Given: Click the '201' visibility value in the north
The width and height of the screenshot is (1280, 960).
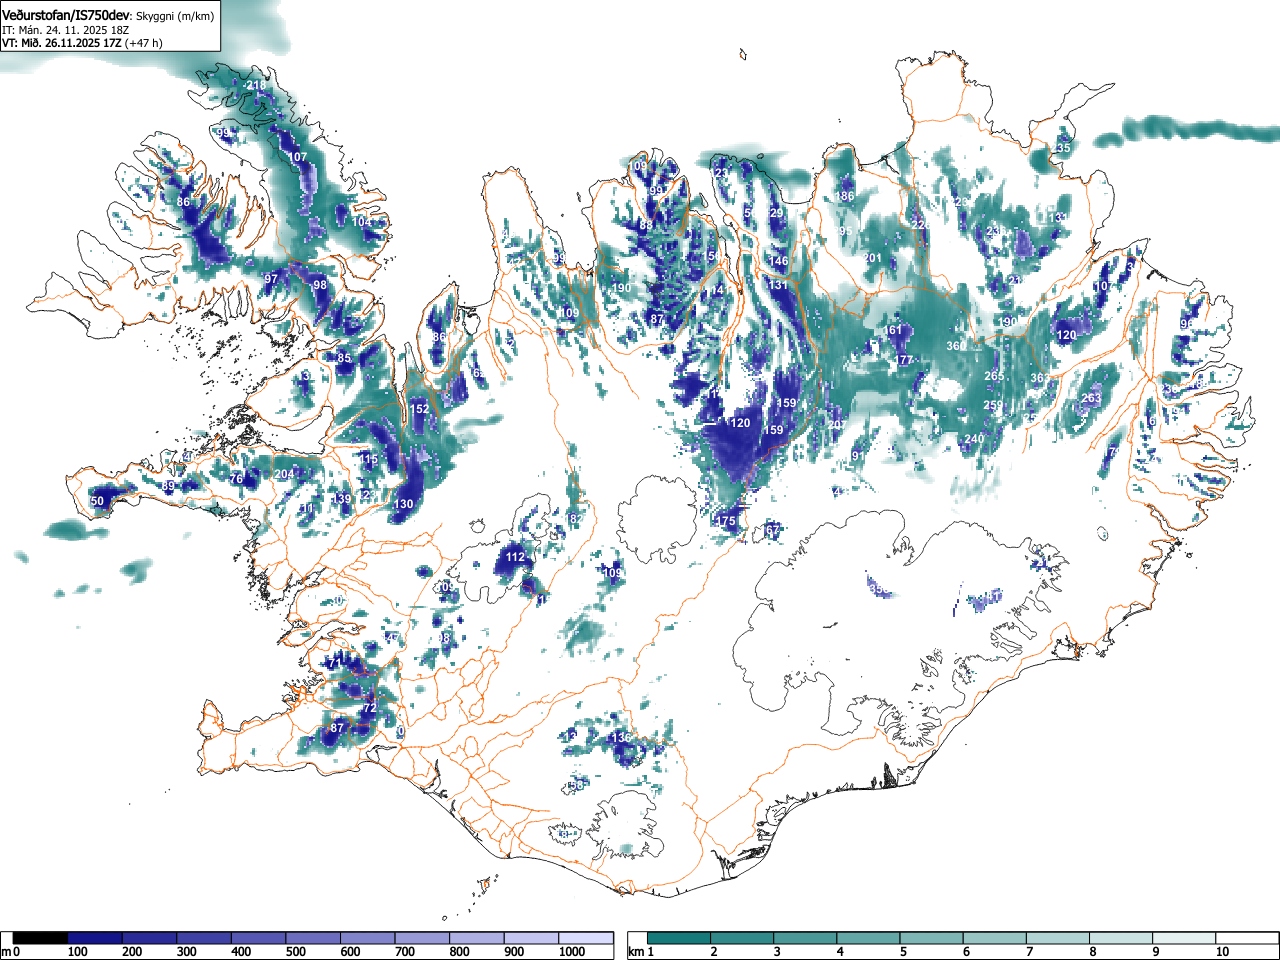Looking at the screenshot, I should pos(873,258).
